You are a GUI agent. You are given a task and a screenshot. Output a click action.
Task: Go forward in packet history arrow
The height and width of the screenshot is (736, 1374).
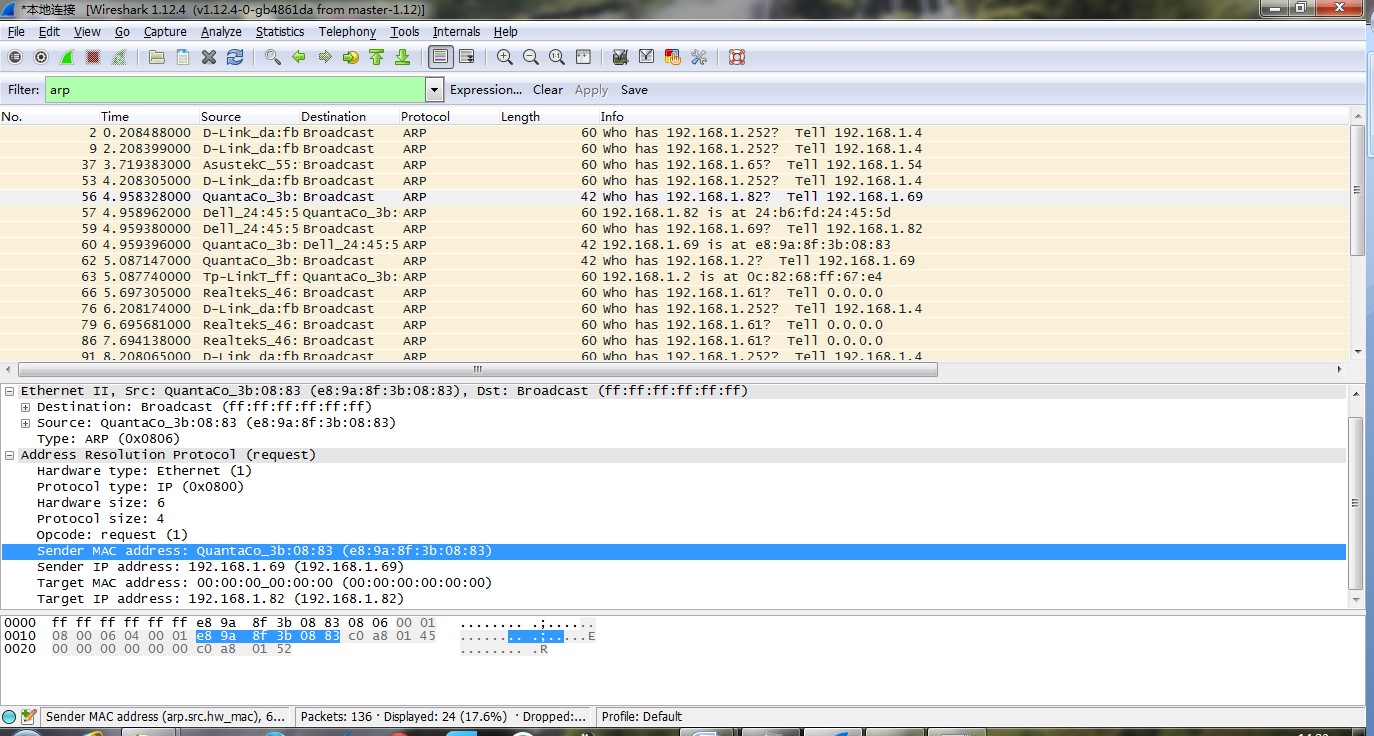(325, 57)
